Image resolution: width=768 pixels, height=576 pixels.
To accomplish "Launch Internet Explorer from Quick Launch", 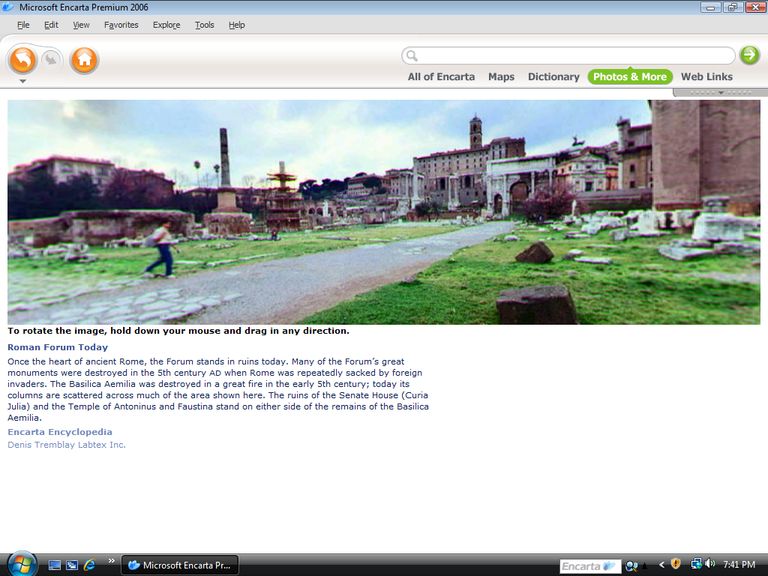I will pyautogui.click(x=89, y=565).
